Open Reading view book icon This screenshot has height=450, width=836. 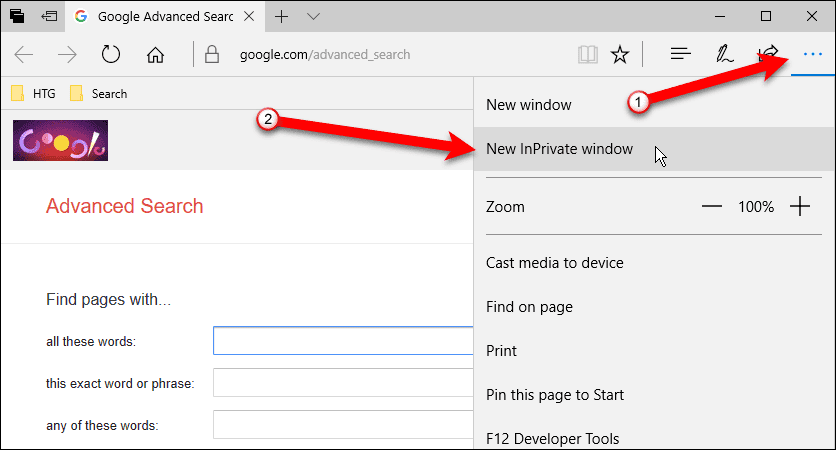tap(587, 54)
